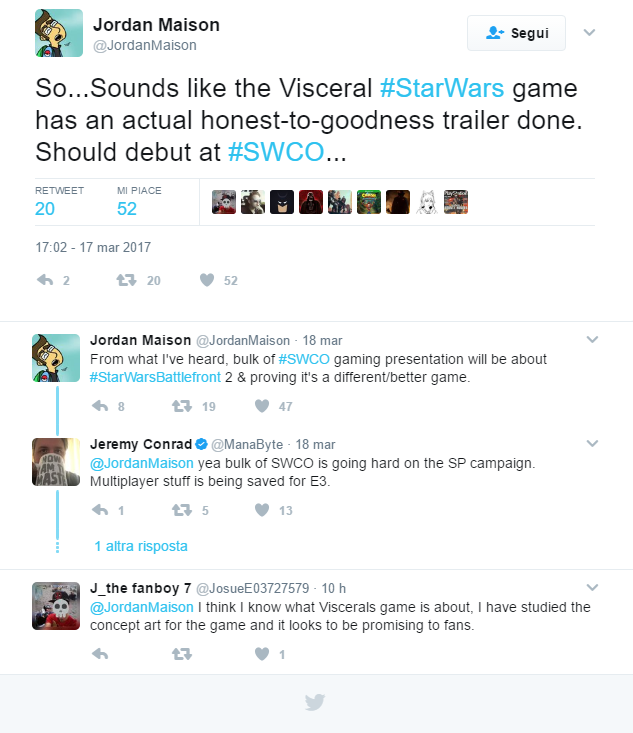Reply to the main tweet
Screen dimensions: 633x733
click(x=45, y=281)
